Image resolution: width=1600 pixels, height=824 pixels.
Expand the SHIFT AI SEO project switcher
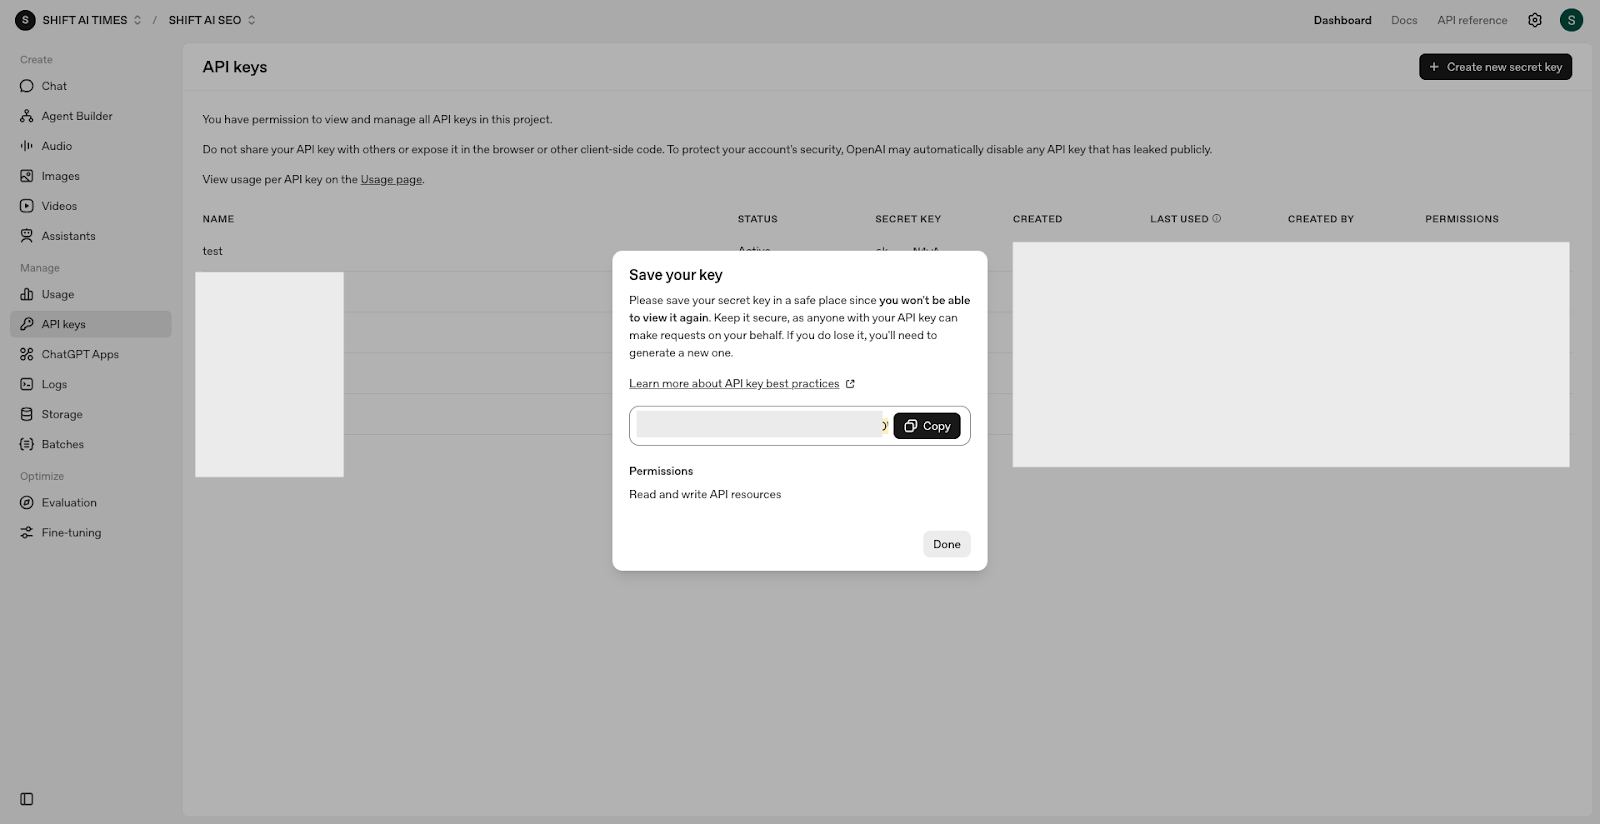[x=251, y=20]
